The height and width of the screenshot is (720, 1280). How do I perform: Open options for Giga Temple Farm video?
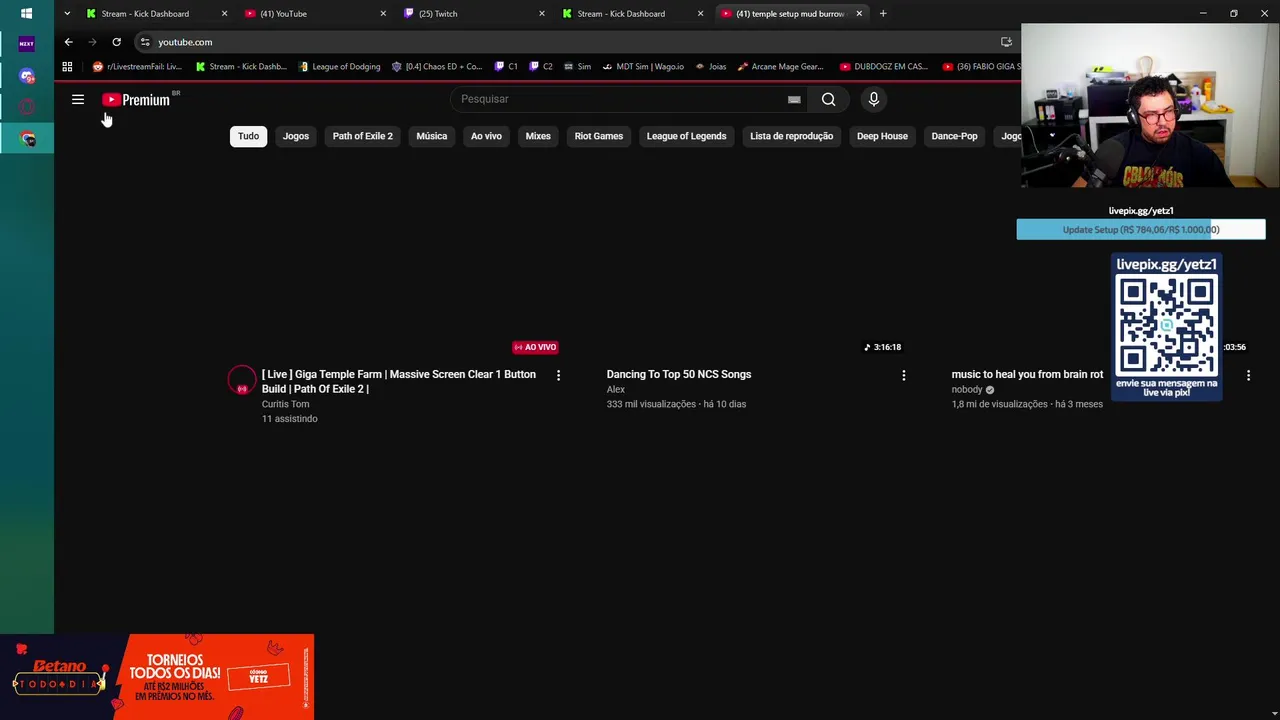[x=558, y=375]
